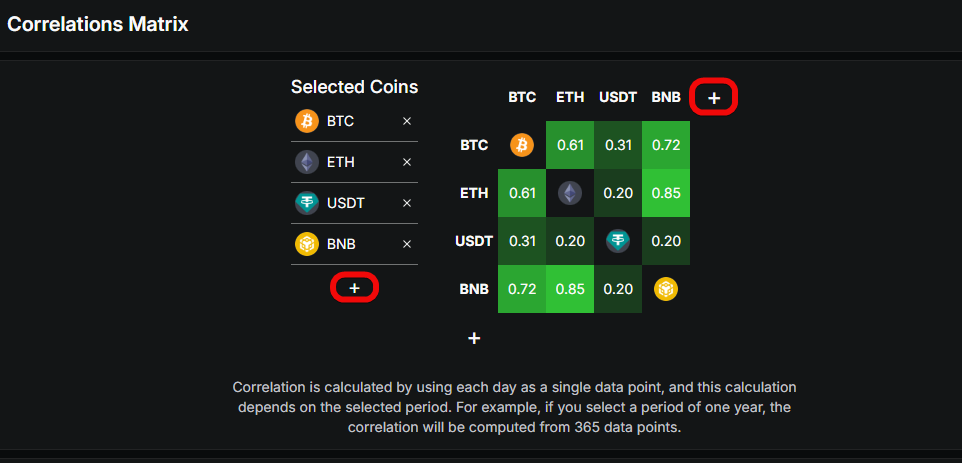This screenshot has width=962, height=463.
Task: Click the USDT column header
Action: click(618, 97)
